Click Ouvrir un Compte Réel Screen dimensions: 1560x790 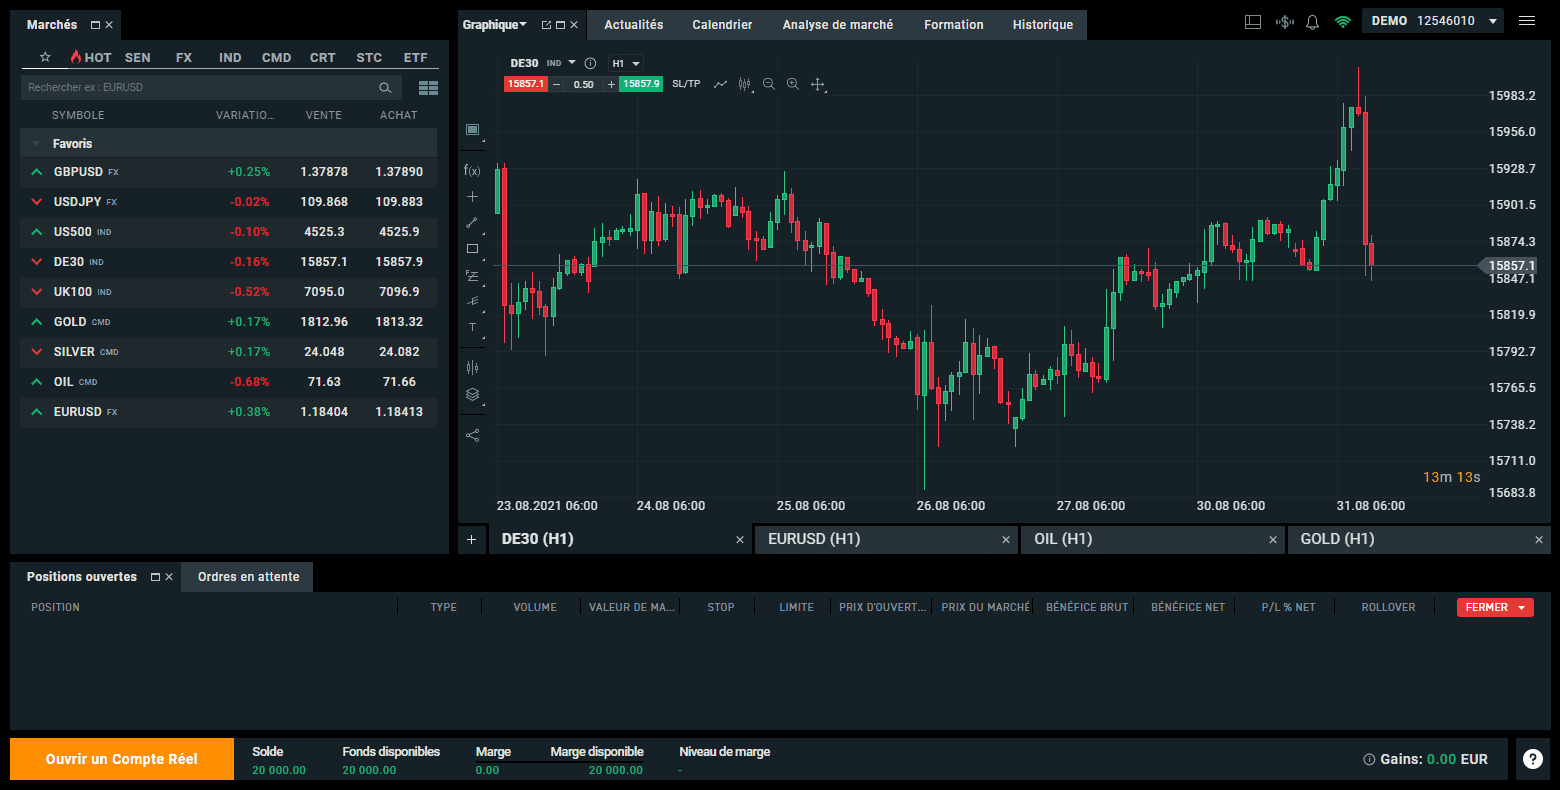(122, 759)
